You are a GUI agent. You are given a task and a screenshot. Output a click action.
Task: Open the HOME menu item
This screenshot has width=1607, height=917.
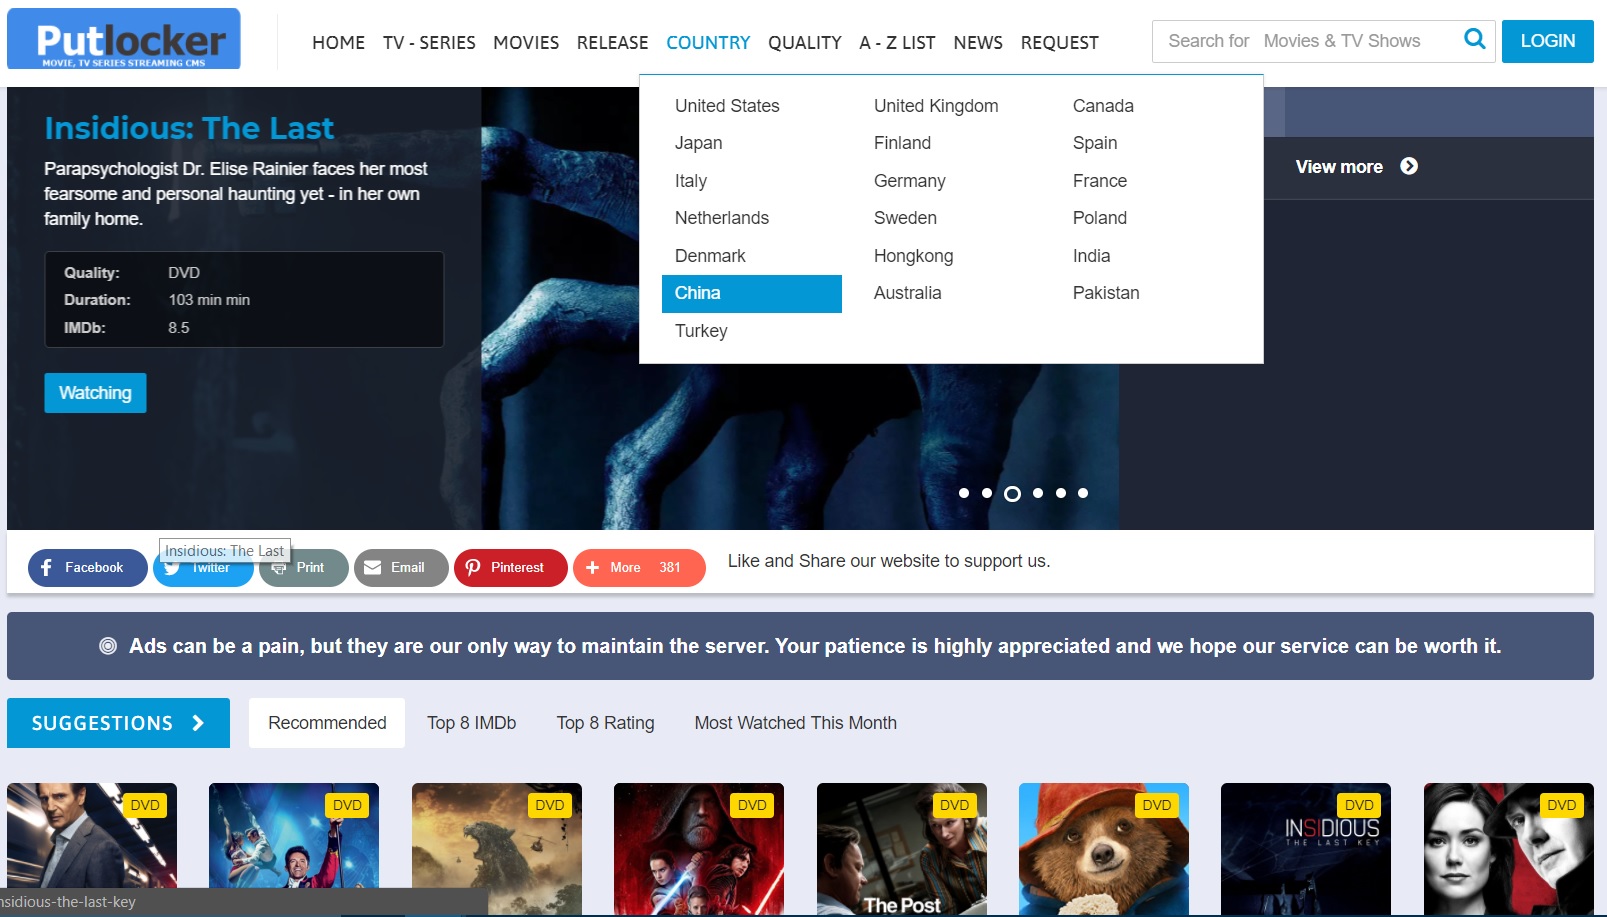click(x=338, y=43)
